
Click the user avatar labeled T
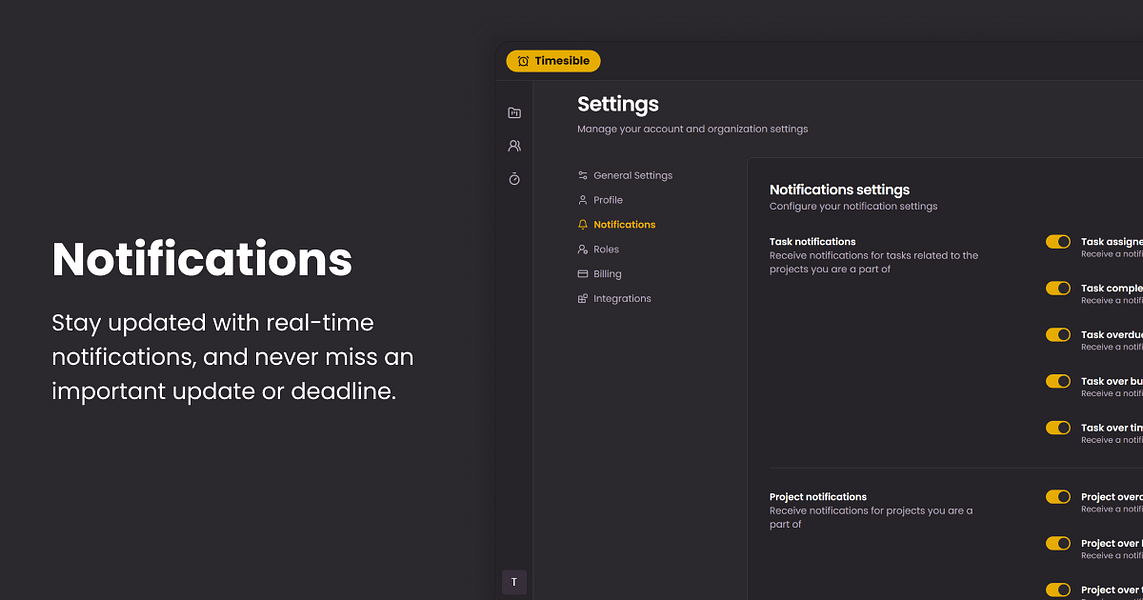[514, 582]
